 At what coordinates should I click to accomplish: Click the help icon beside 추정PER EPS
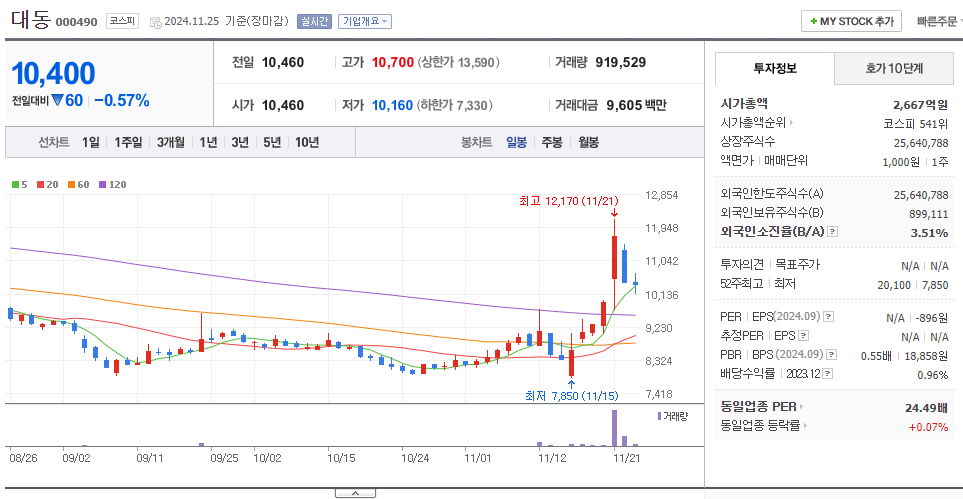[x=804, y=336]
